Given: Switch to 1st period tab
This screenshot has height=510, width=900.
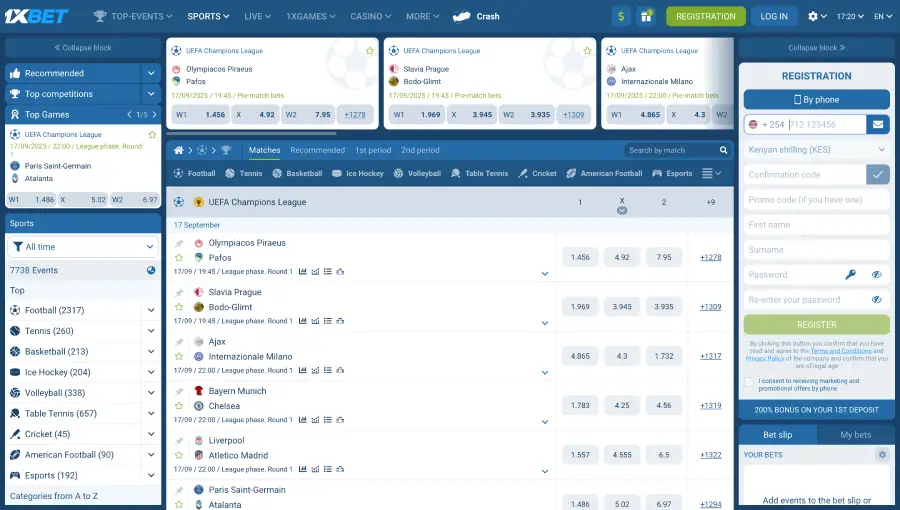Looking at the screenshot, I should 373,150.
